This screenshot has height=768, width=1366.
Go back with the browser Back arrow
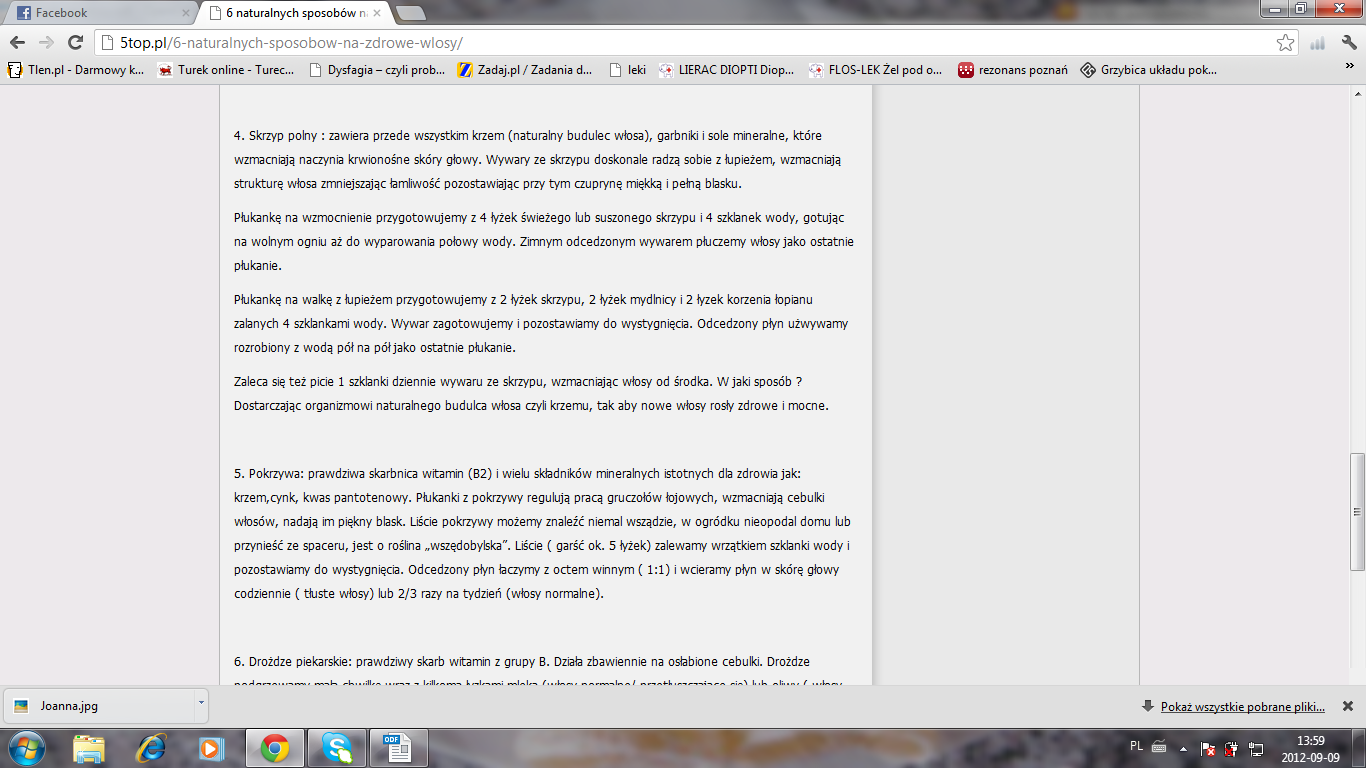17,43
